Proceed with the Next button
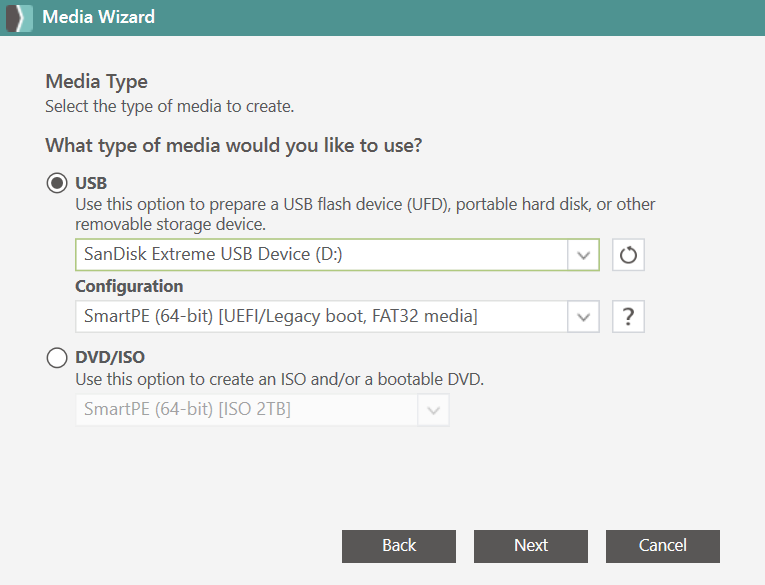The image size is (765, 585). (531, 546)
